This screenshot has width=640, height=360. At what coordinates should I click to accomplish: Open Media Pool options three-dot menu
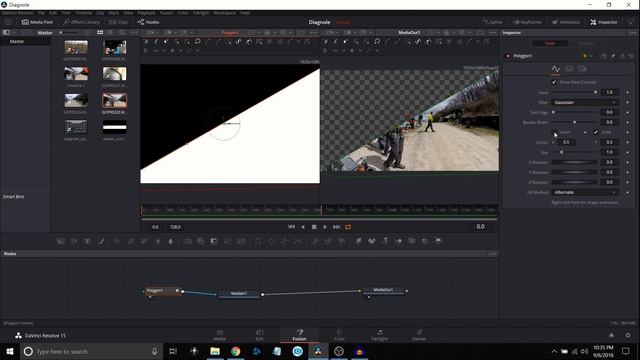(134, 32)
